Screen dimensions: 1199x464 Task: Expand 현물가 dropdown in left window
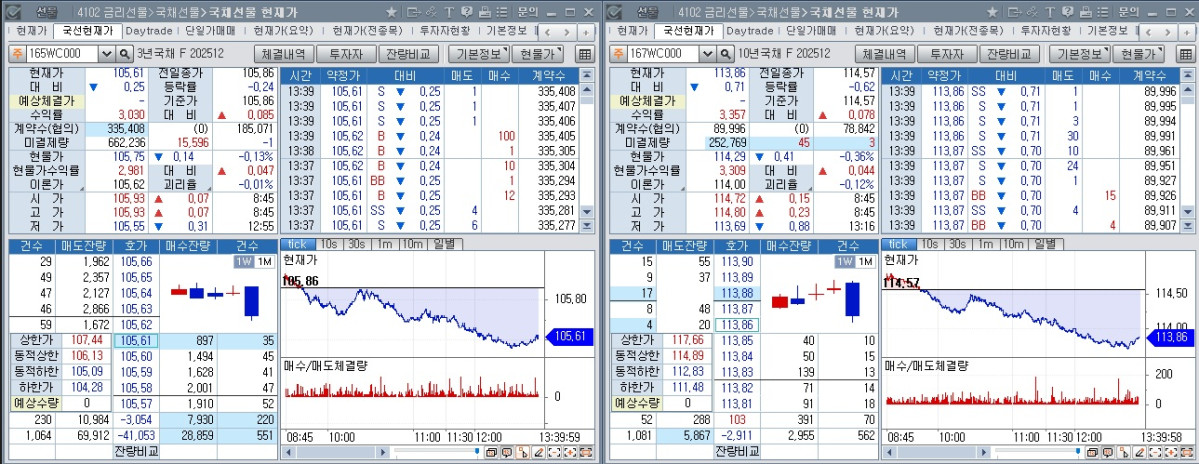pyautogui.click(x=538, y=54)
